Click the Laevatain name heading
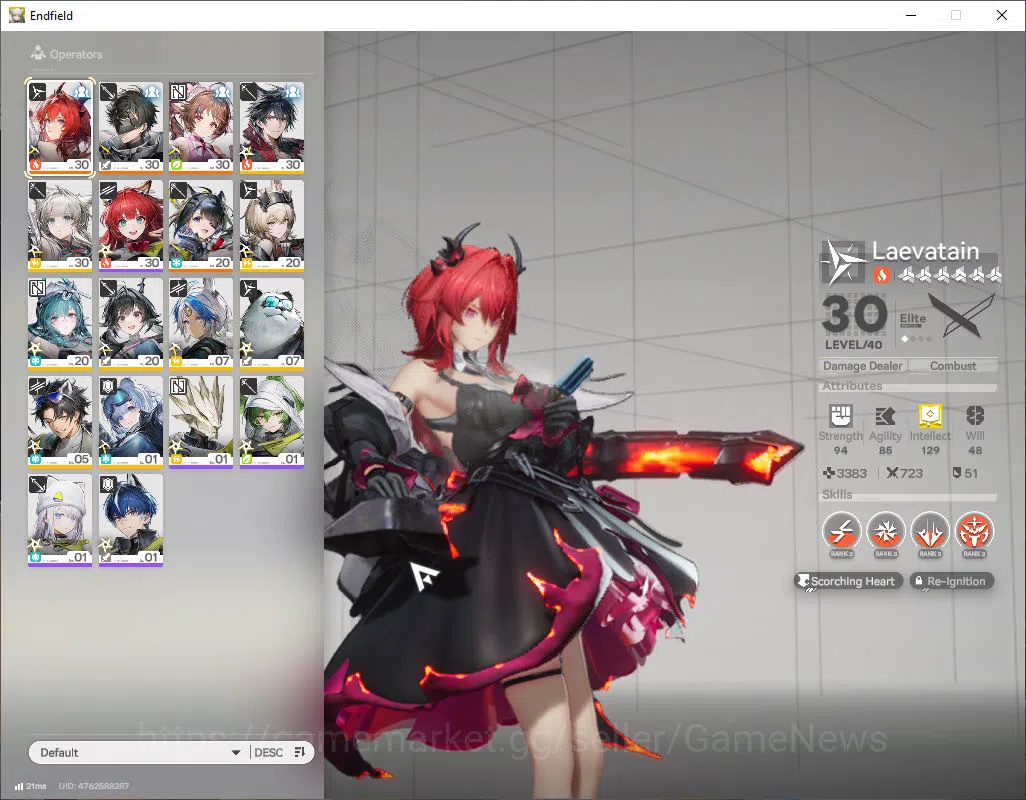1026x800 pixels. [x=925, y=251]
